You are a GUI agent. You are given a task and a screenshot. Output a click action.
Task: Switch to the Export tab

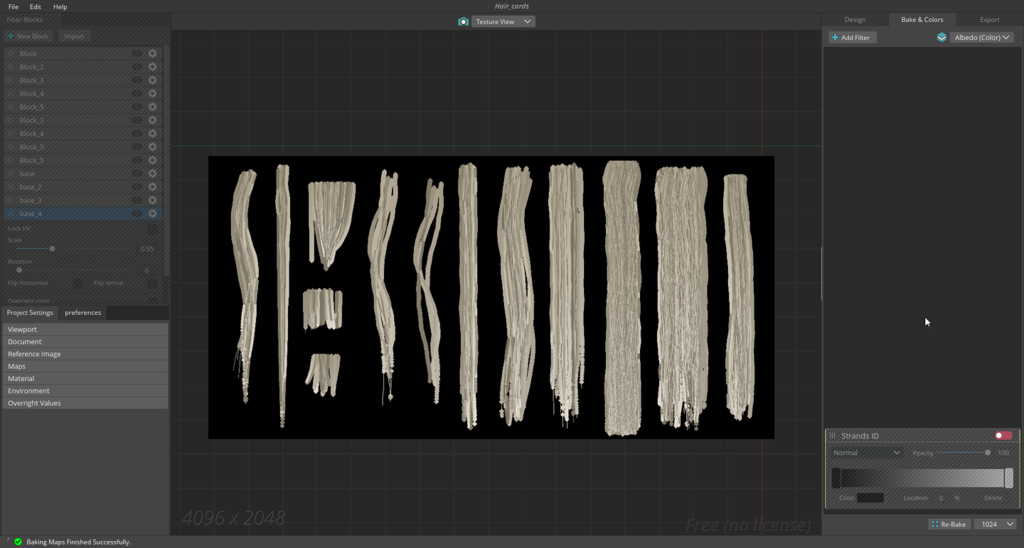point(989,19)
